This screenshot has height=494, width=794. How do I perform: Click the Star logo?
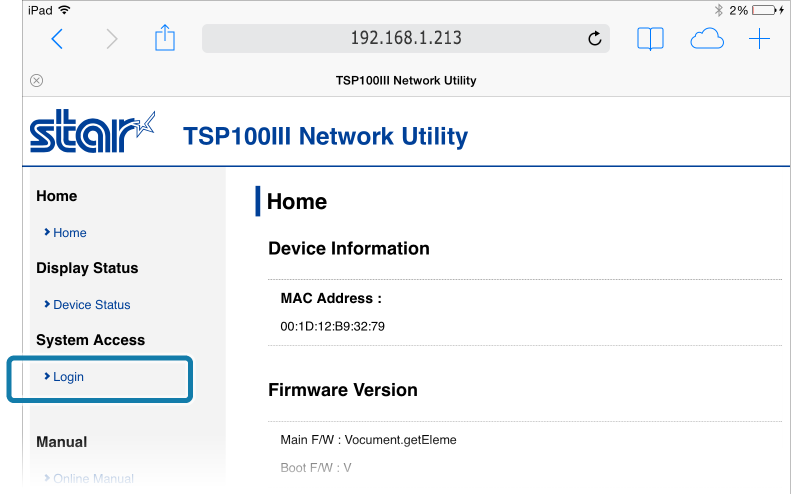point(92,131)
